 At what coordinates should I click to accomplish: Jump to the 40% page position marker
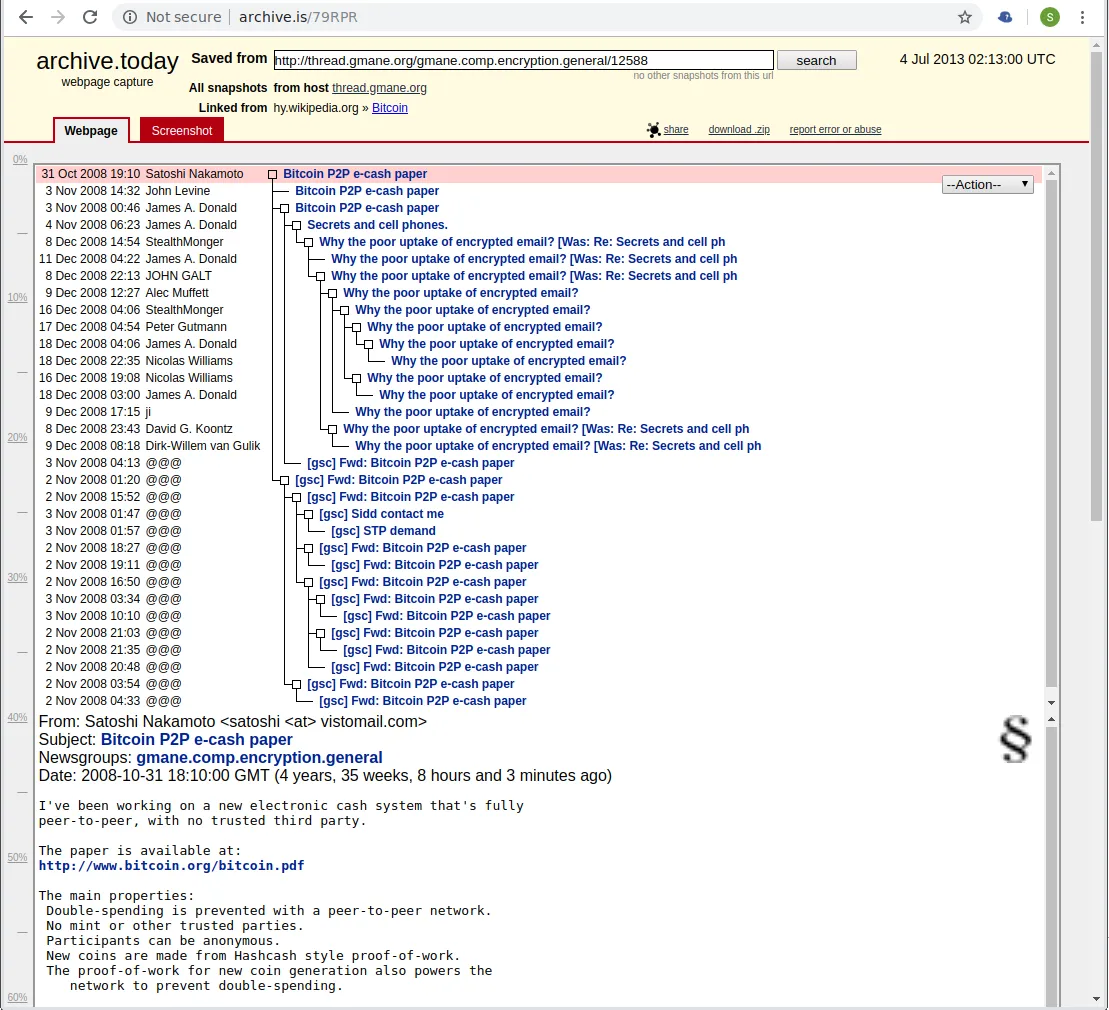click(x=18, y=717)
